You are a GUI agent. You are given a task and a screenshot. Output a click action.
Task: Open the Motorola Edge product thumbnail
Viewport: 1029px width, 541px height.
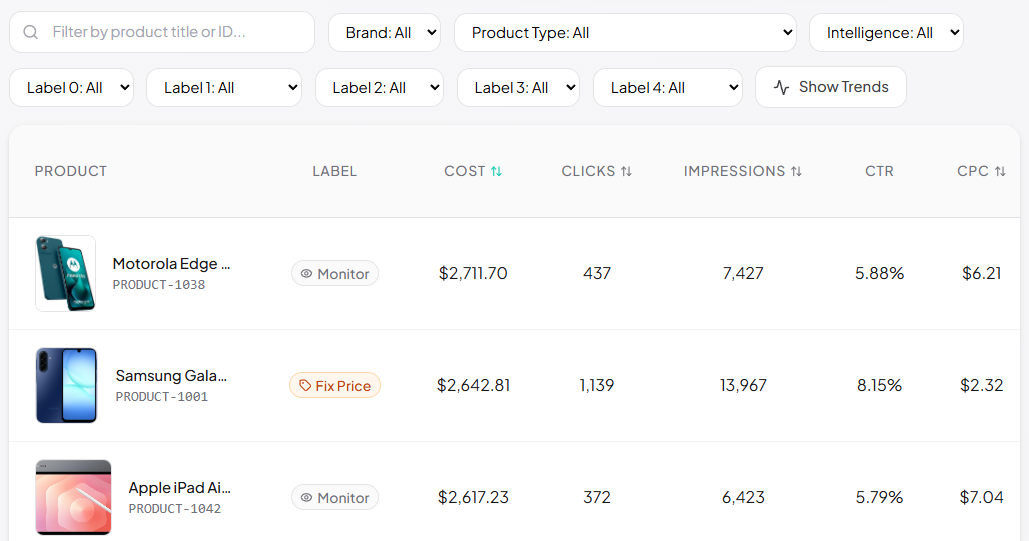66,274
